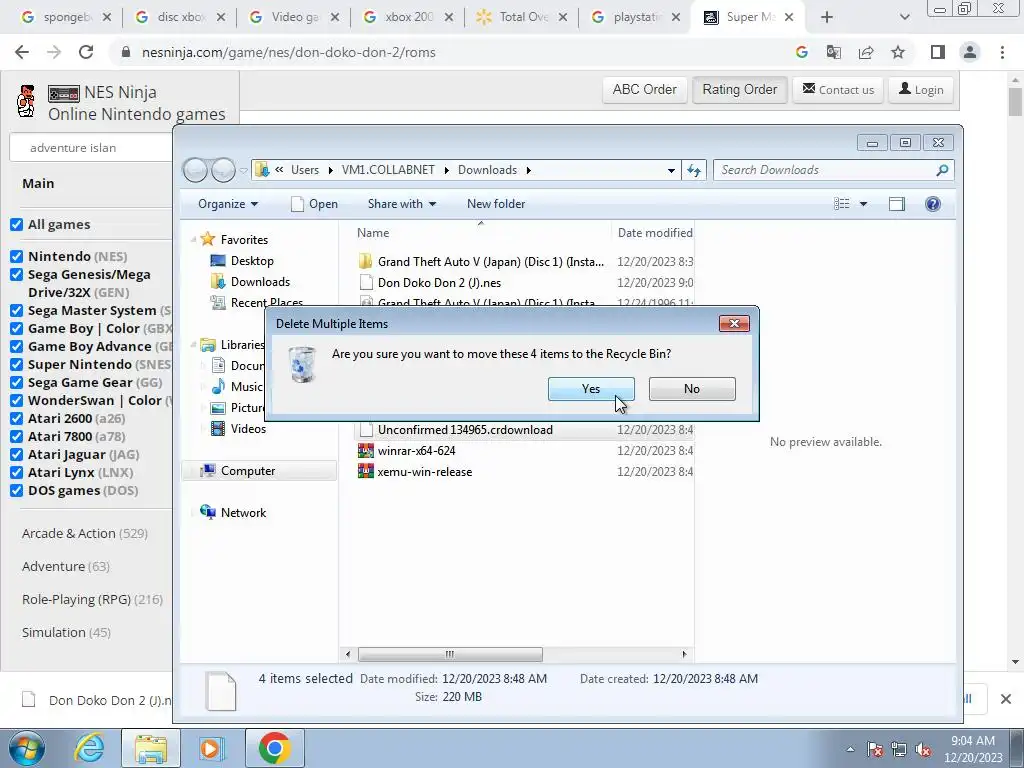Click Open in Explorer toolbar
This screenshot has width=1024, height=768.
(x=314, y=204)
